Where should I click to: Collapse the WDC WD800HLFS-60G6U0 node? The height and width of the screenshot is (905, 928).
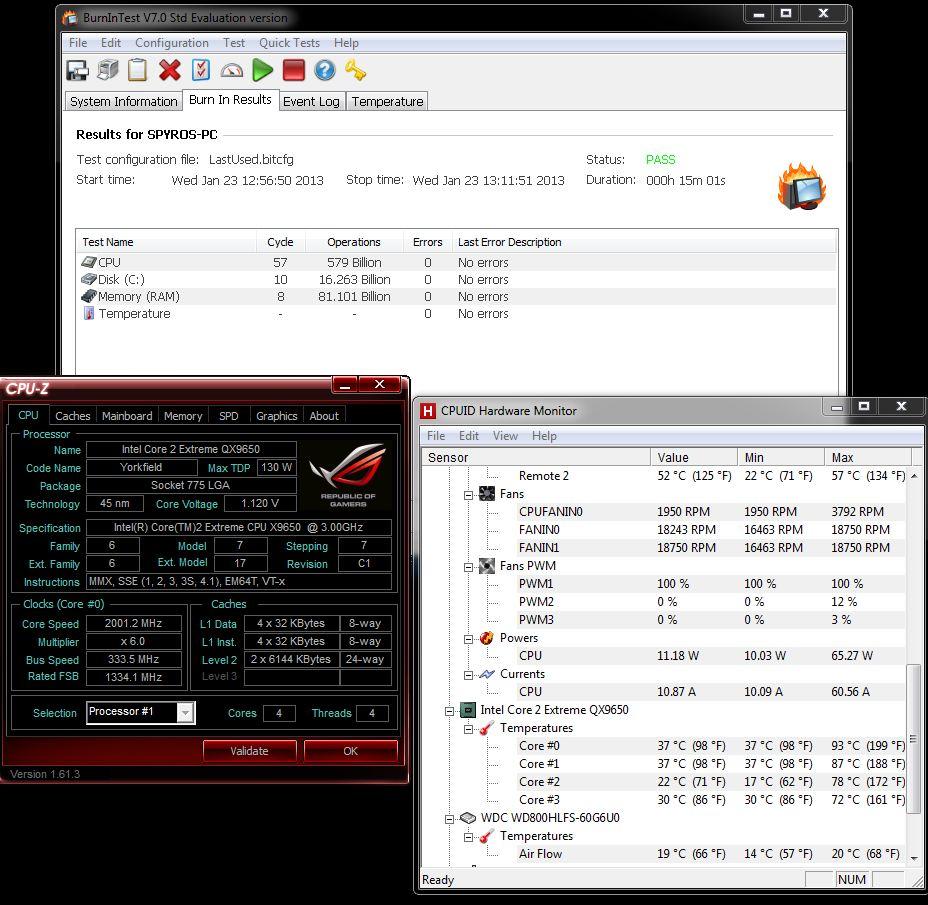pyautogui.click(x=449, y=819)
